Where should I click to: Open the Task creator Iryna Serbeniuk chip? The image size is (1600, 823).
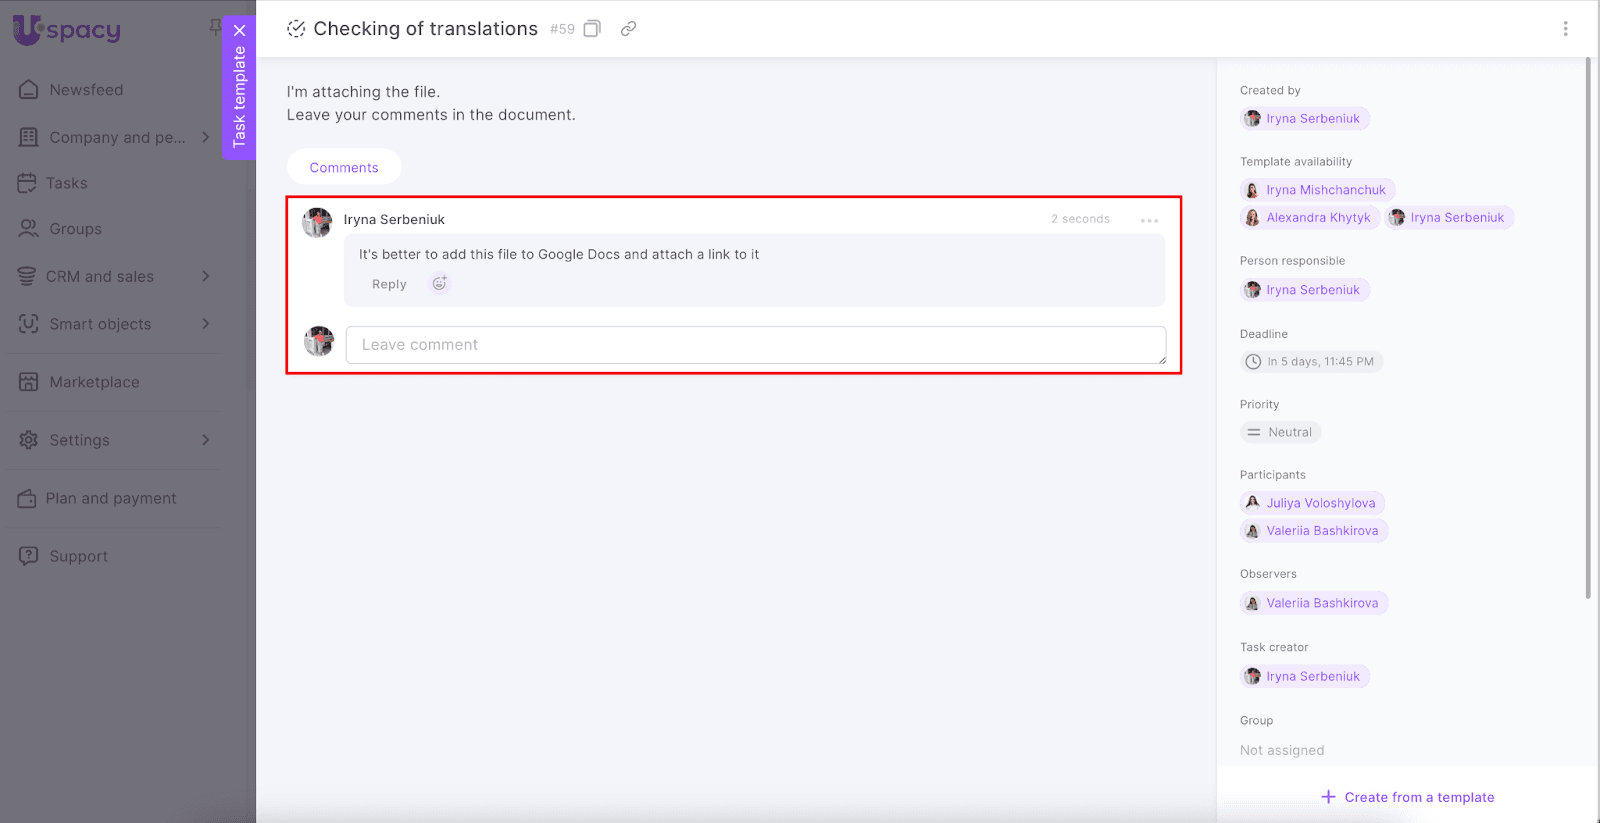click(x=1304, y=677)
